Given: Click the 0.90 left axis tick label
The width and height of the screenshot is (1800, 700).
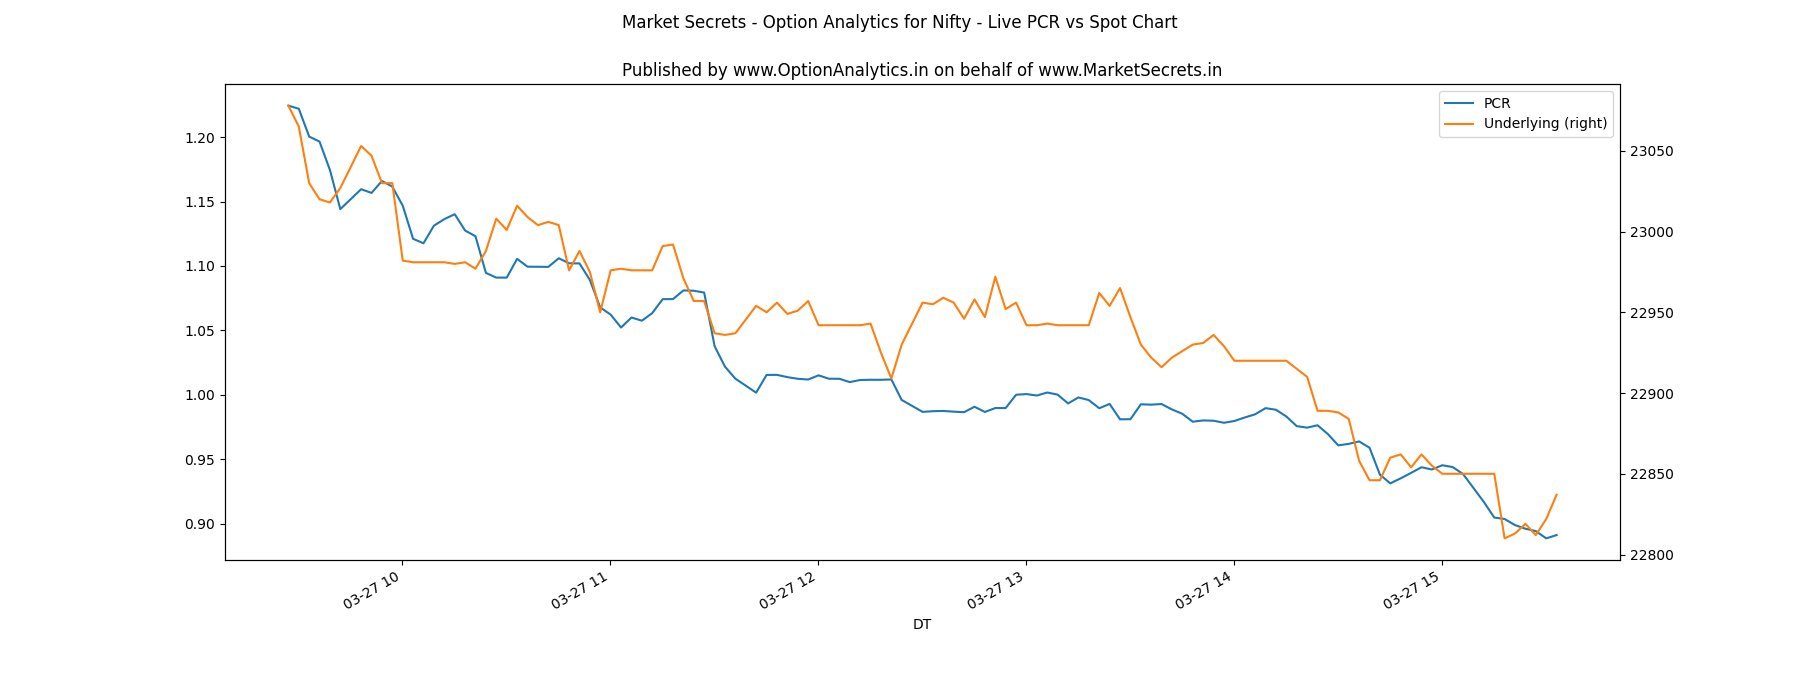Looking at the screenshot, I should point(199,525).
